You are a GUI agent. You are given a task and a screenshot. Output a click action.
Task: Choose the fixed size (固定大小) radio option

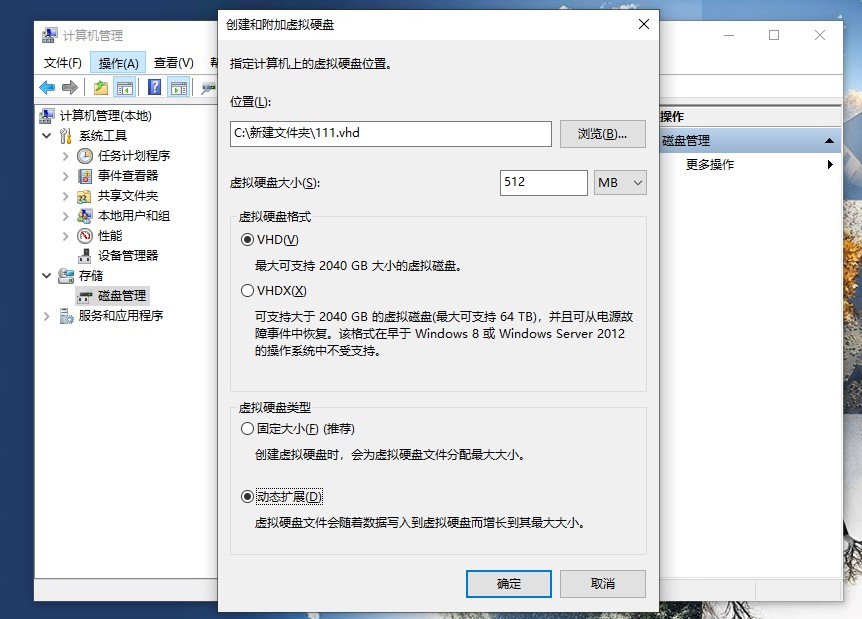pos(247,429)
